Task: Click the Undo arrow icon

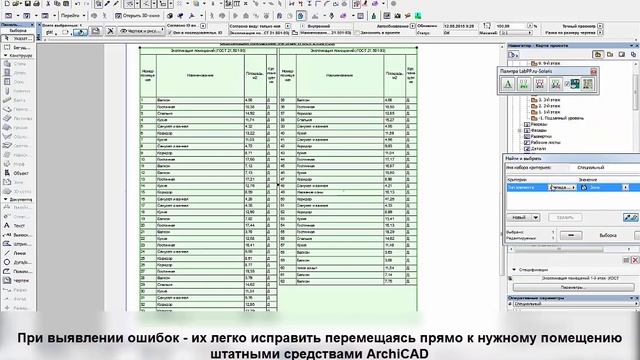Action: coord(78,3)
